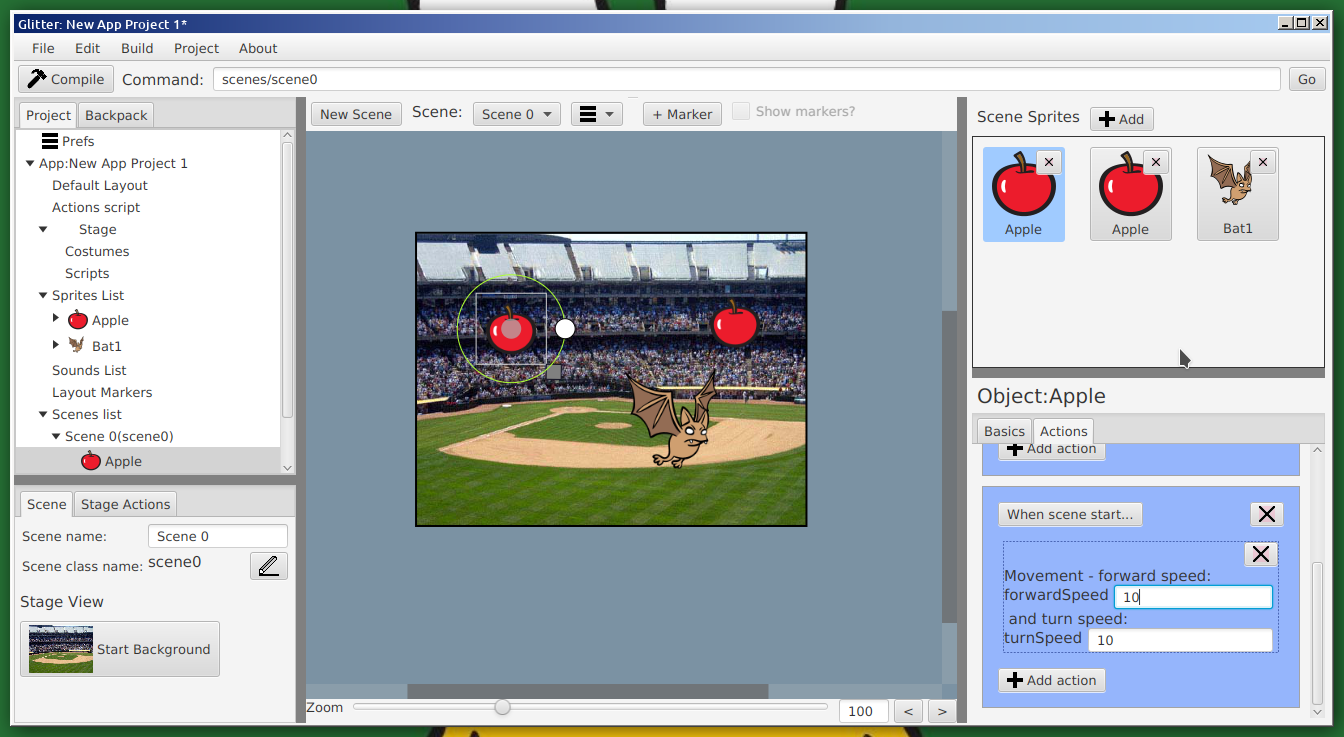Remove the Movement action with its X

(x=1260, y=554)
